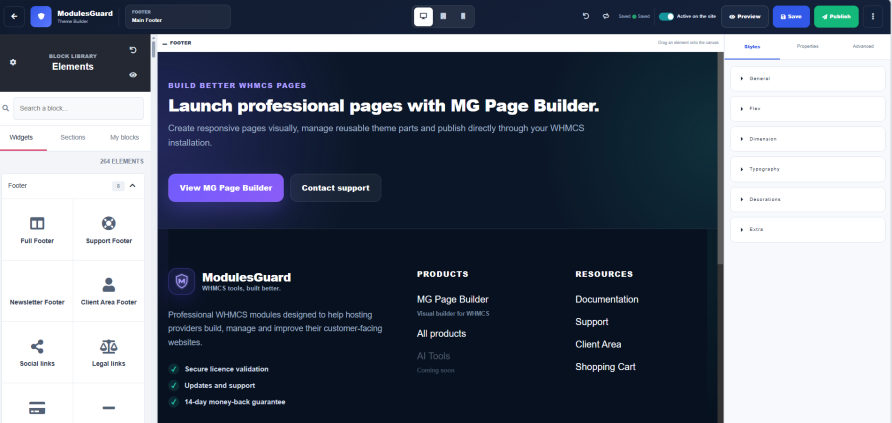Select the PRODUCTS column heading
The height and width of the screenshot is (423, 892).
coord(443,274)
